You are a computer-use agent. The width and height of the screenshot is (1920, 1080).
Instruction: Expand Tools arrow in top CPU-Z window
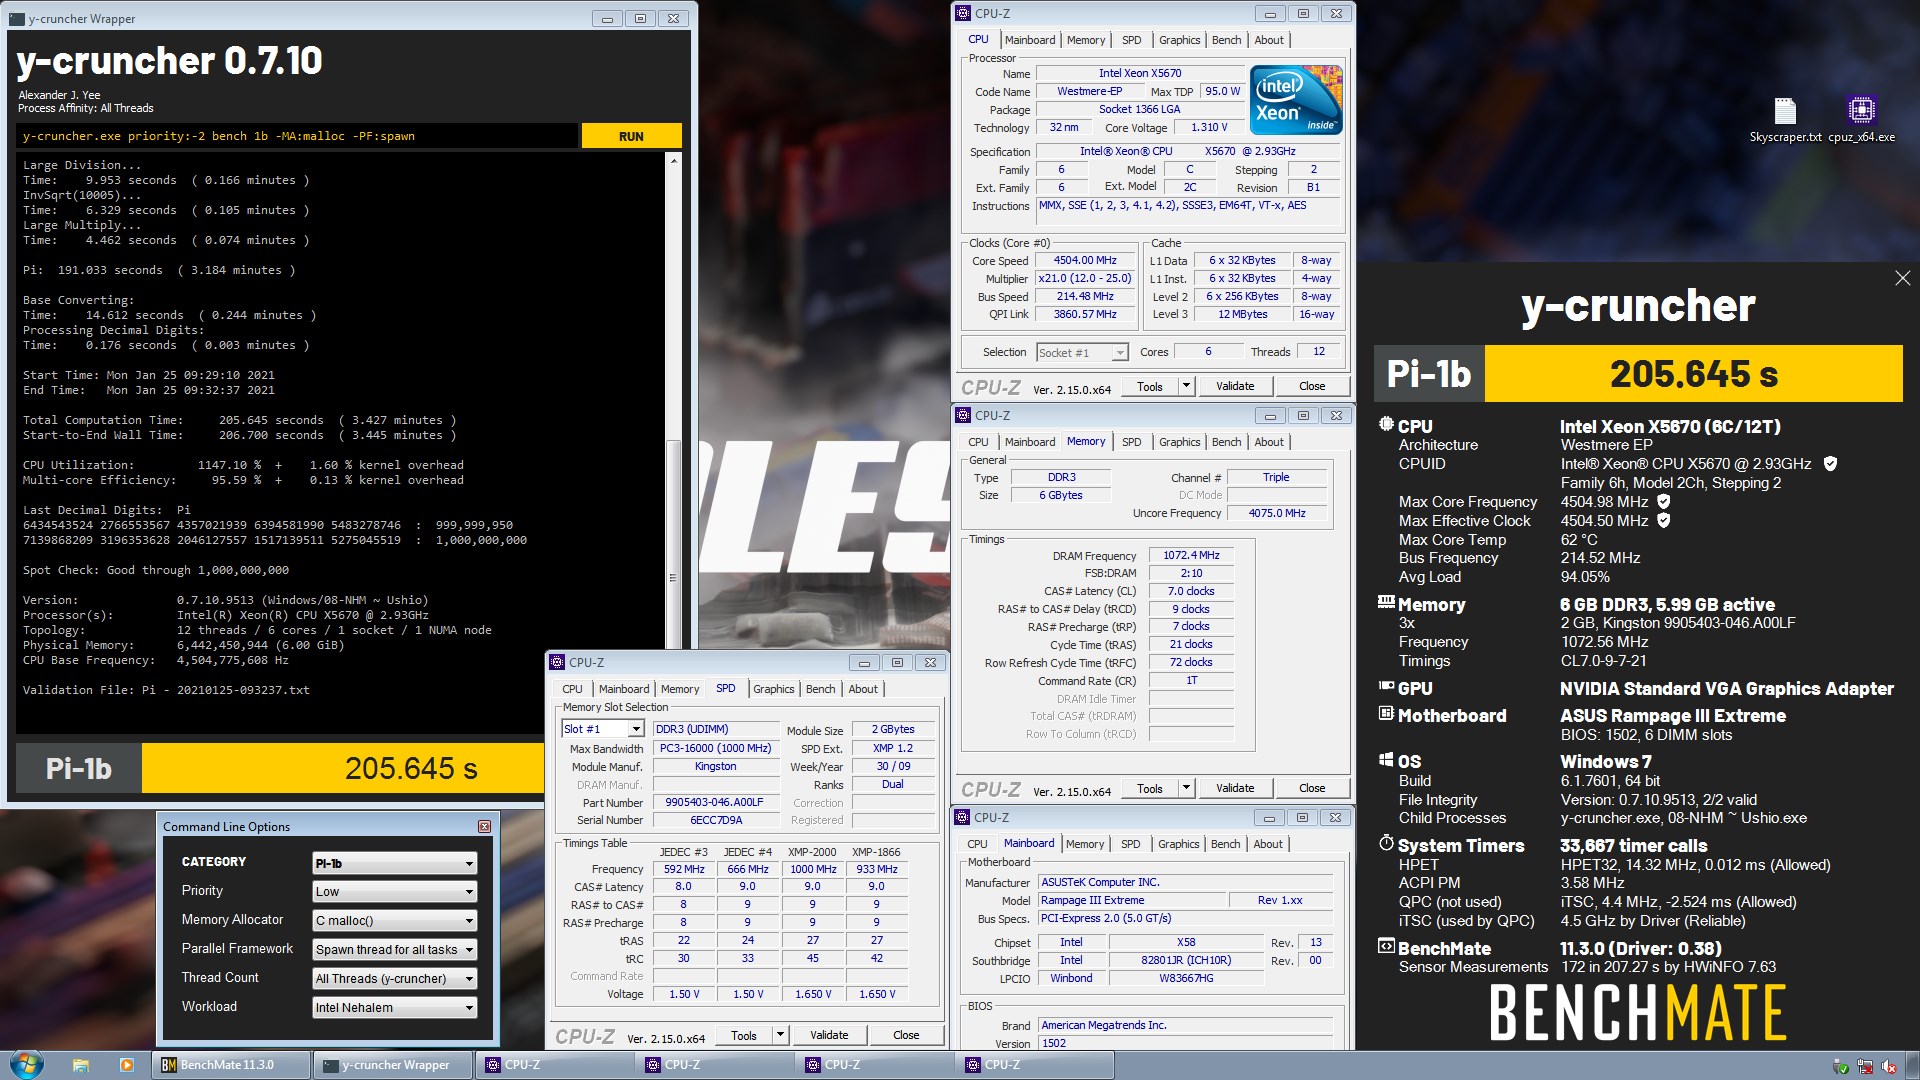coord(1186,386)
